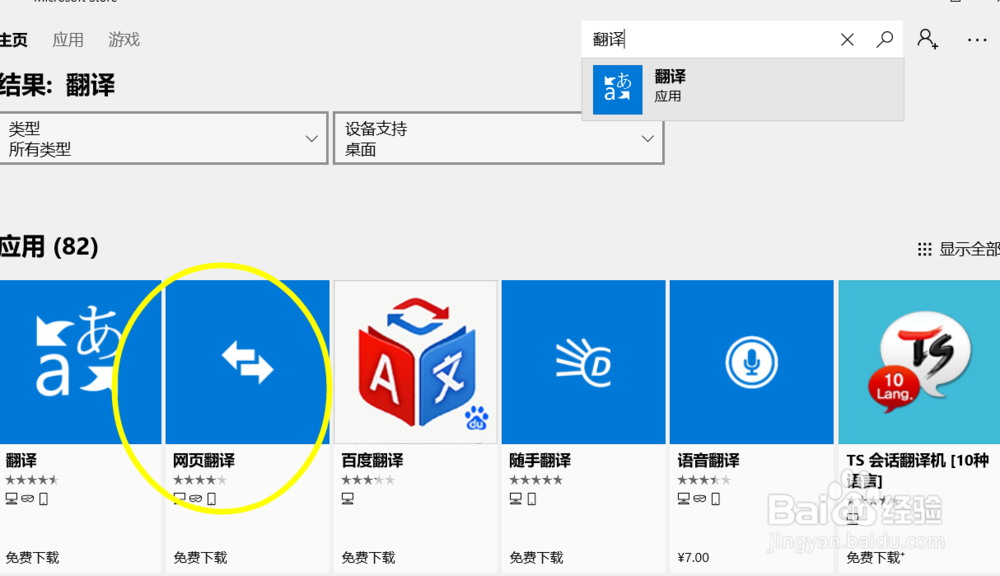This screenshot has height=576, width=1000.
Task: Click the star rating of 随手翻译
Action: pyautogui.click(x=536, y=480)
